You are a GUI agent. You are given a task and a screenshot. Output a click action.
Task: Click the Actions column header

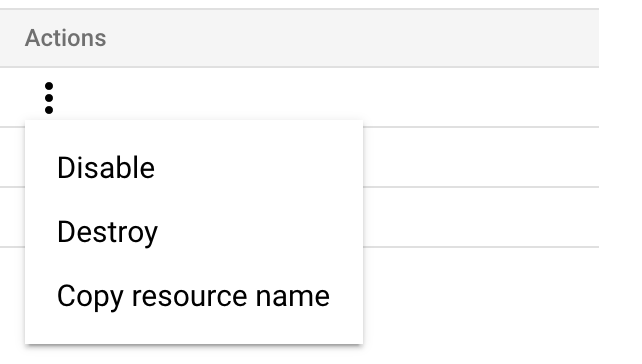[66, 38]
